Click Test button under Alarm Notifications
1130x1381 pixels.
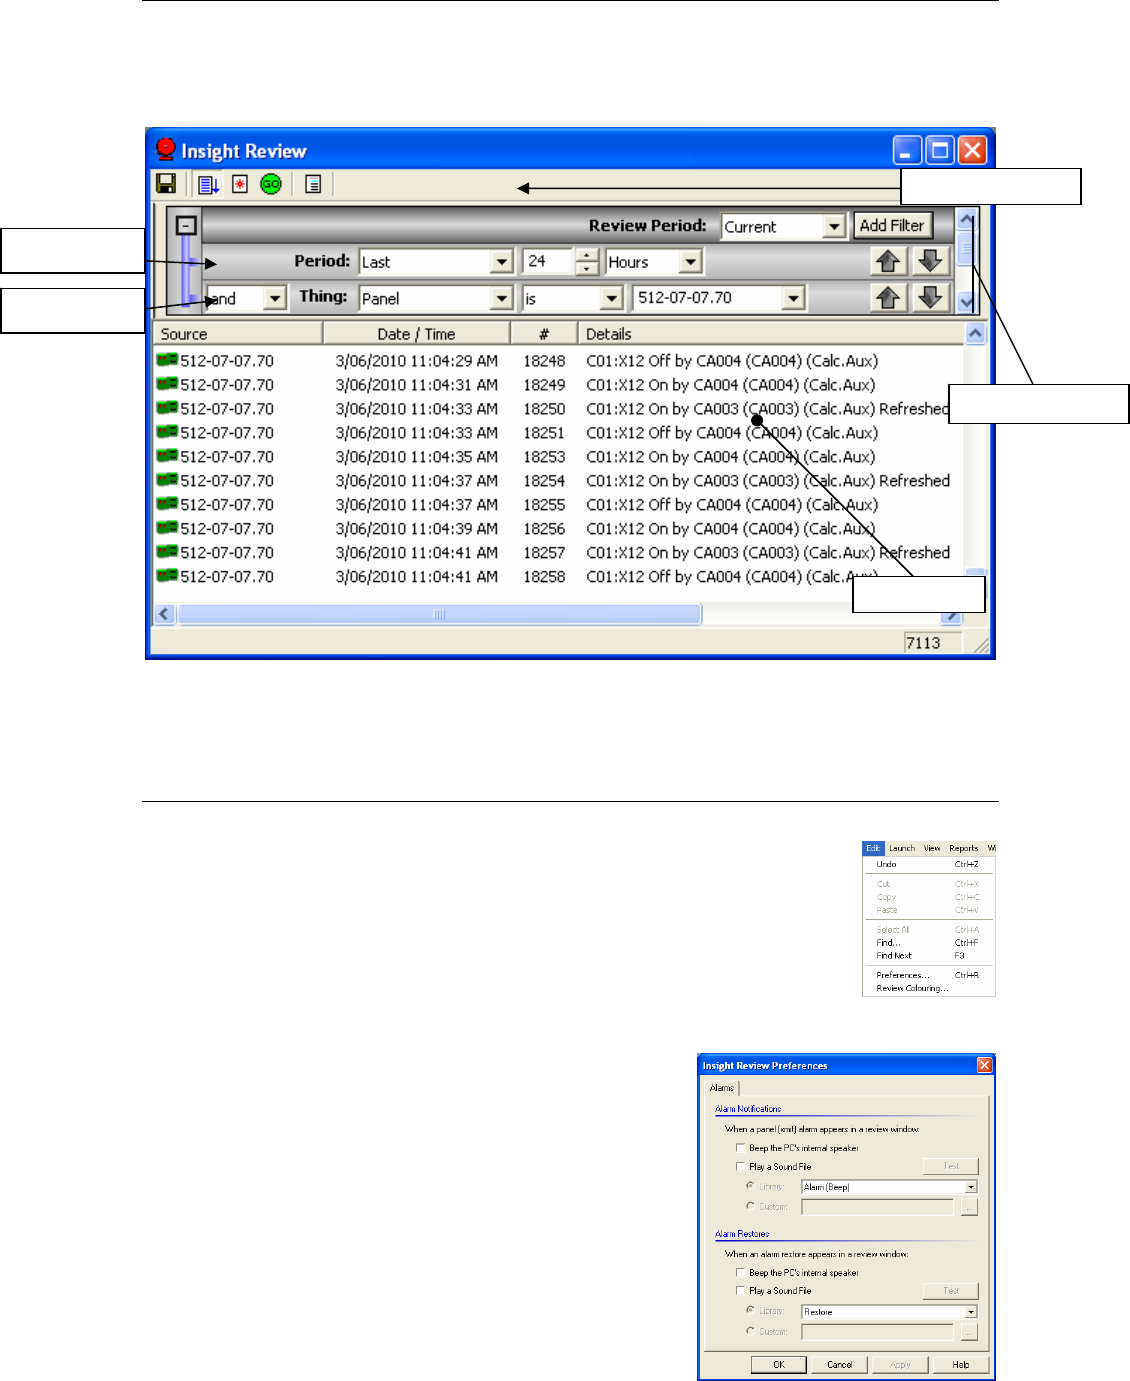tap(951, 1166)
